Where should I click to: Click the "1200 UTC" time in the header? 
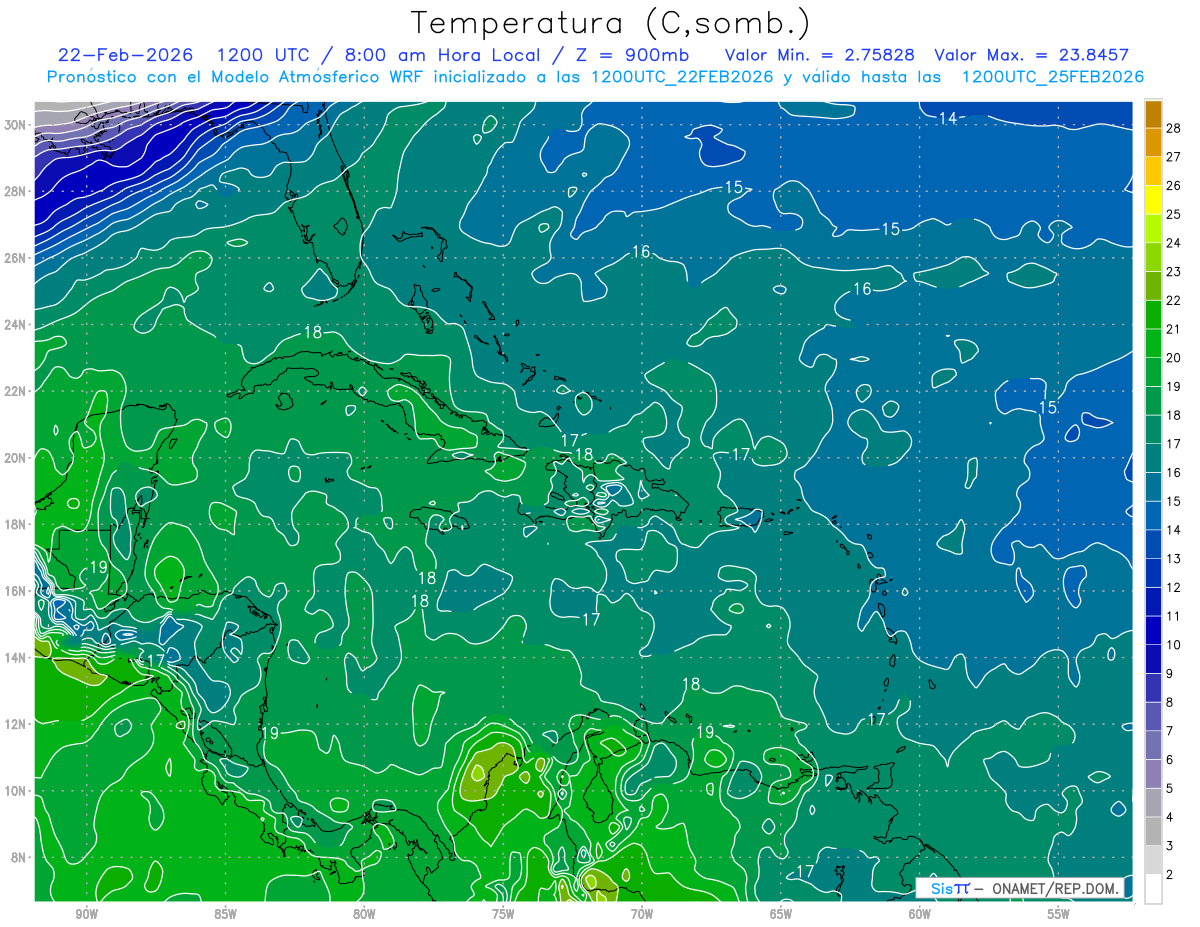click(266, 55)
